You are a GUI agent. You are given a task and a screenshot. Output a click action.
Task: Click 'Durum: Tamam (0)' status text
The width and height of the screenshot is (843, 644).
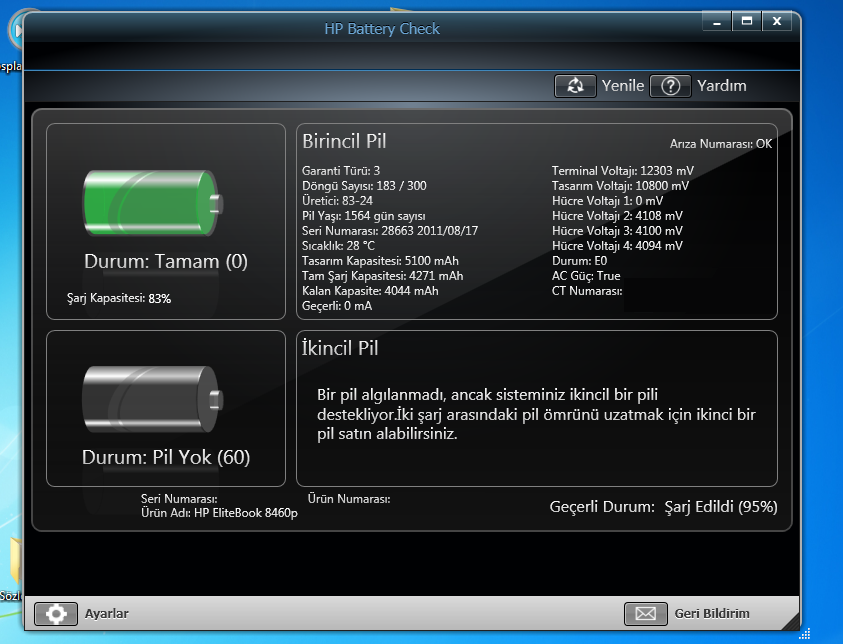coord(166,262)
